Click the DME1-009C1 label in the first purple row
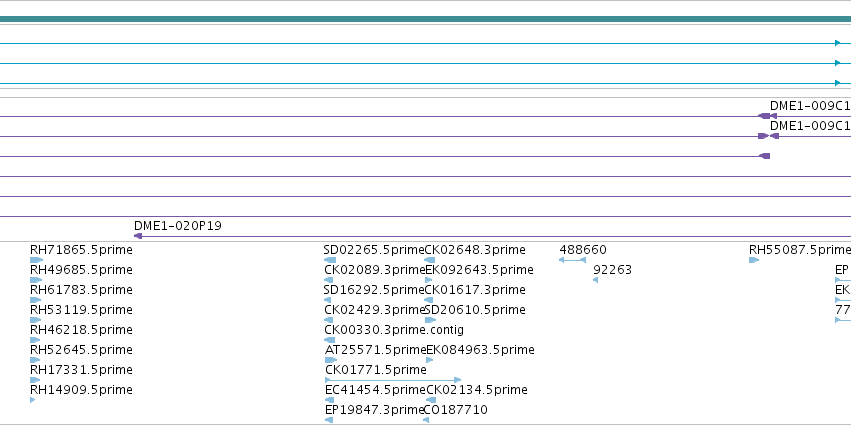The image size is (851, 425). [810, 106]
